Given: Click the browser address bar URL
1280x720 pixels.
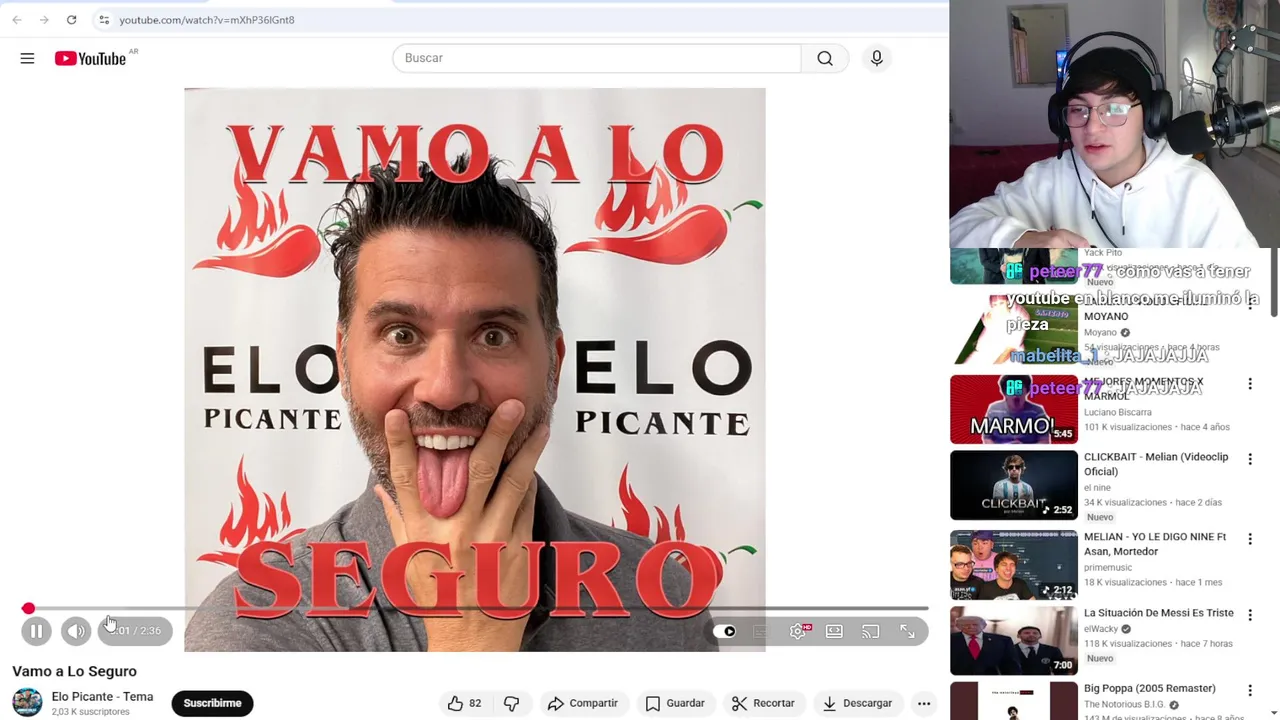Looking at the screenshot, I should (x=207, y=20).
